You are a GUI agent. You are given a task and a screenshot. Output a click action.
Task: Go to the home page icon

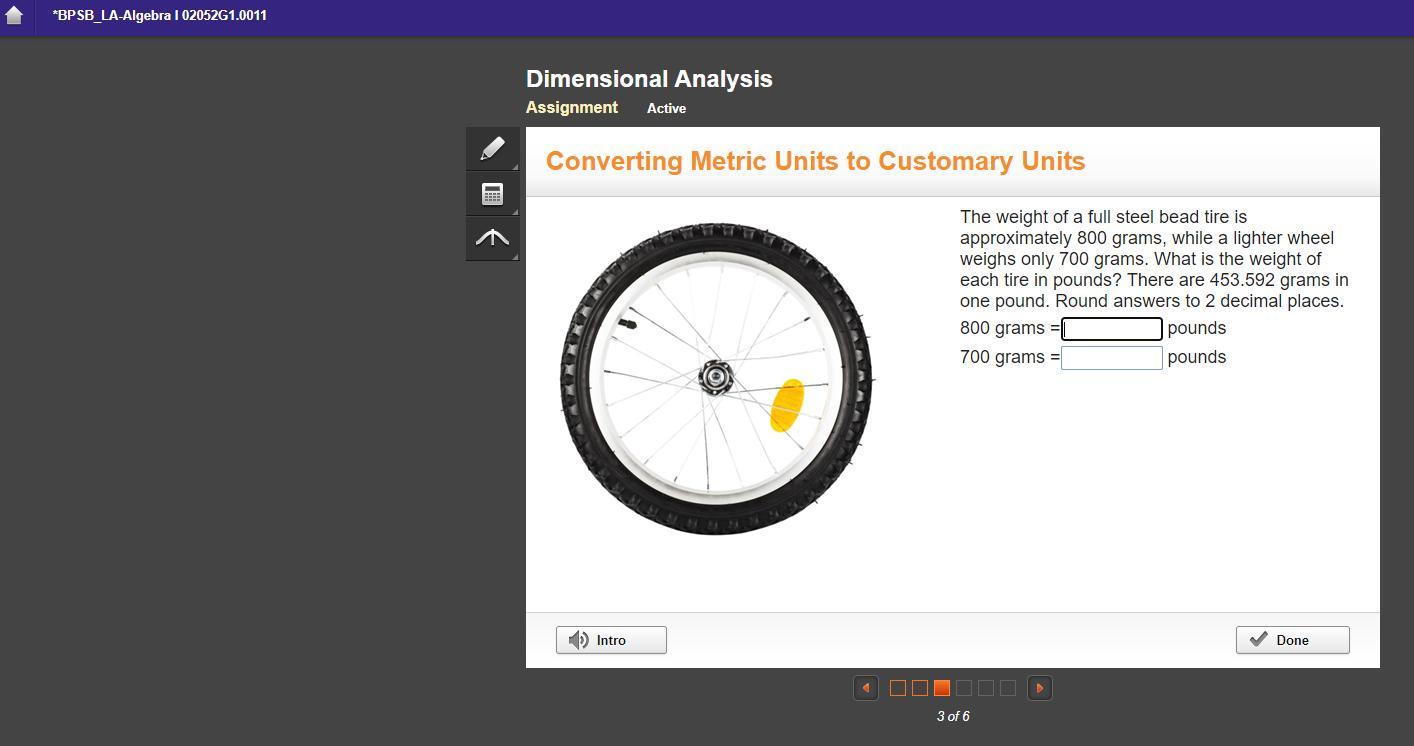tap(14, 16)
